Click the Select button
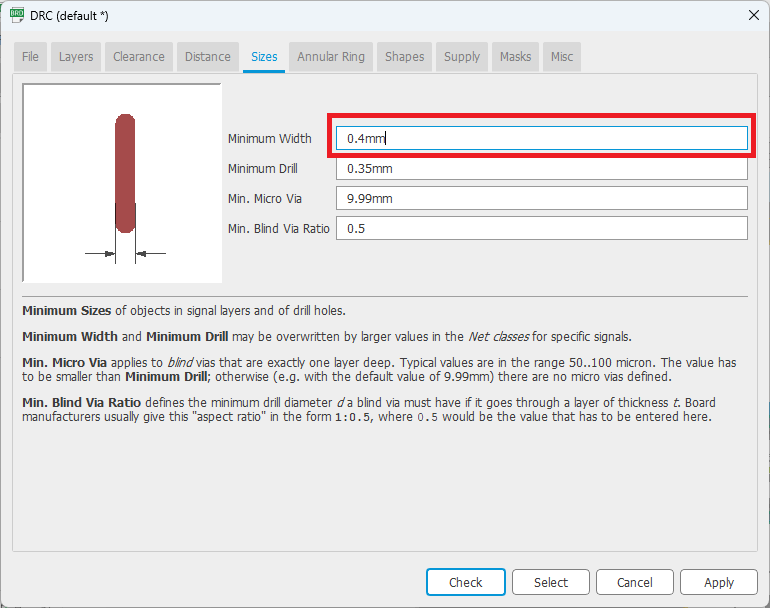 tap(550, 582)
